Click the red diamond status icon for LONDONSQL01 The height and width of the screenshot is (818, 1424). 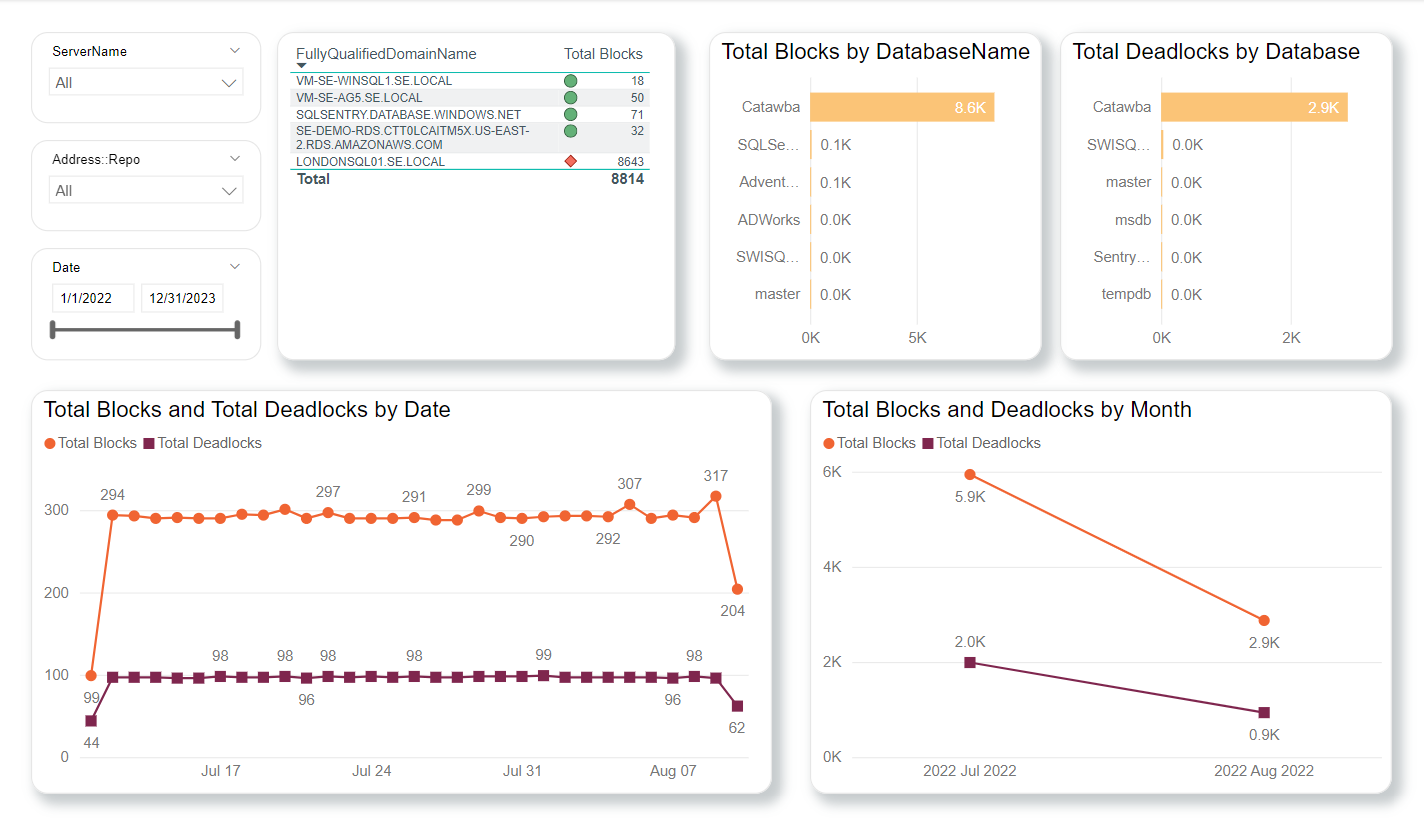pyautogui.click(x=570, y=161)
